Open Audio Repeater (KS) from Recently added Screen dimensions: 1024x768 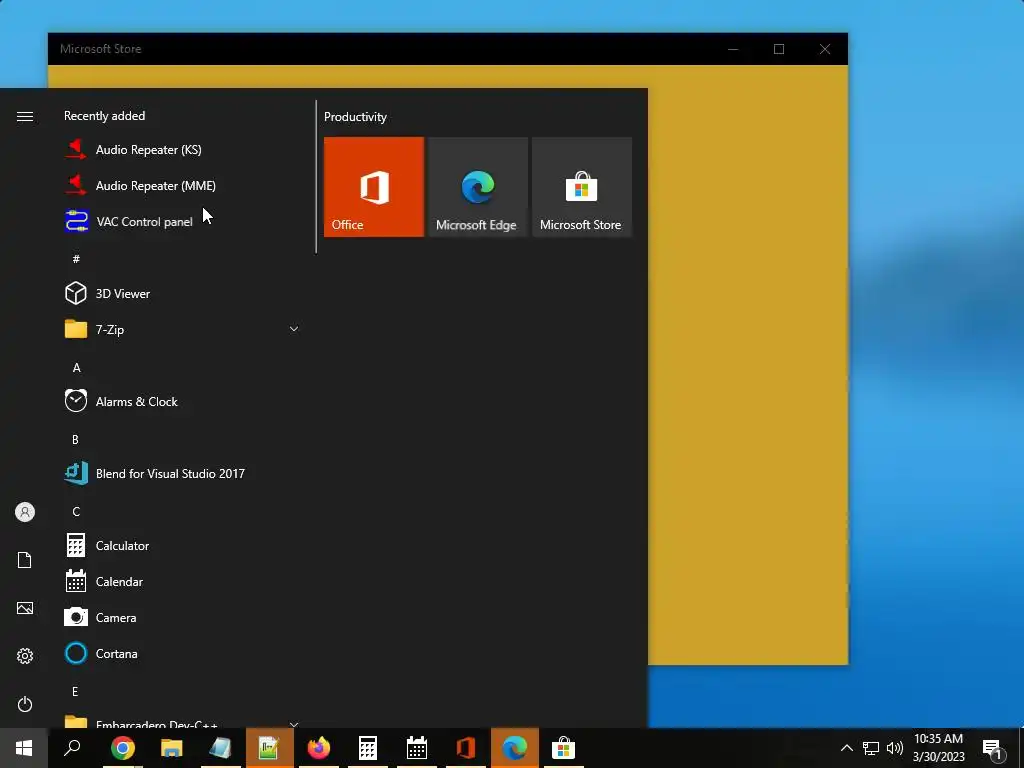click(182, 150)
